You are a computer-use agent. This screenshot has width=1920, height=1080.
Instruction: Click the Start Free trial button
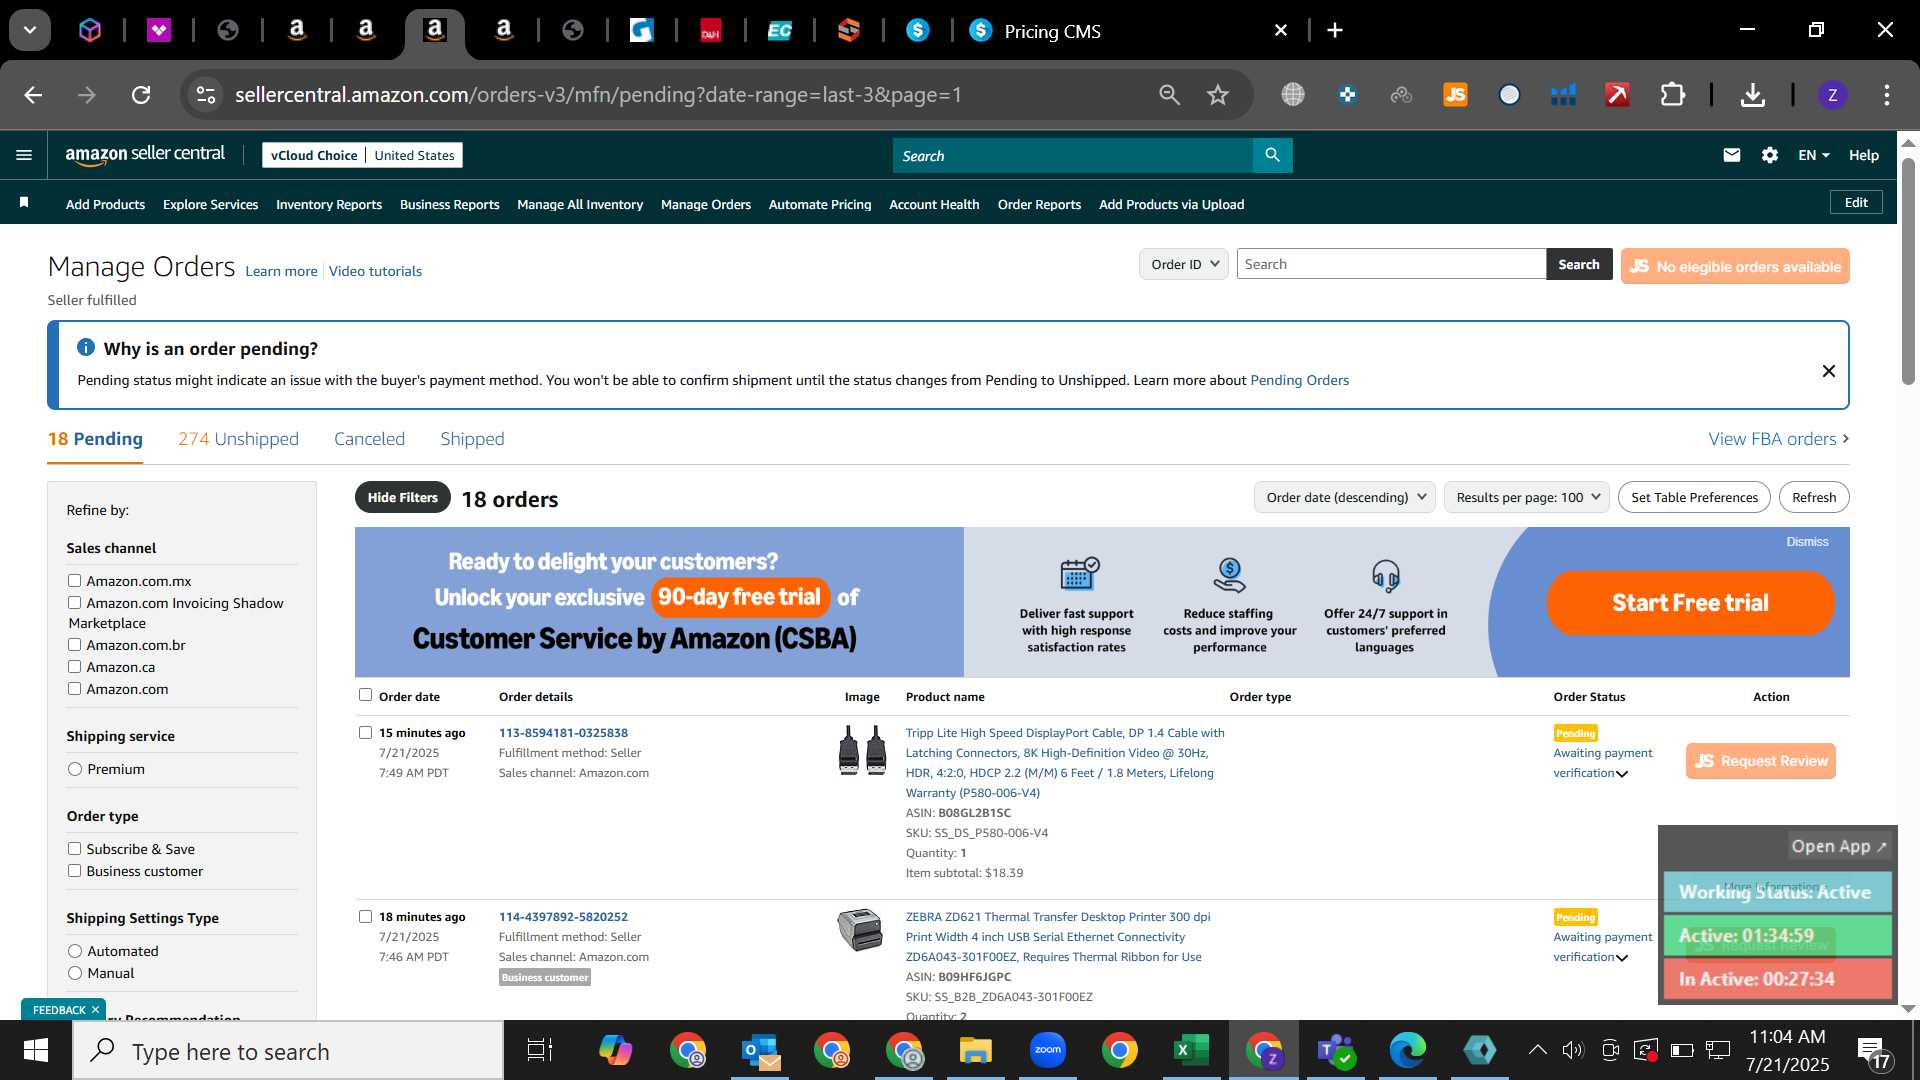(x=1690, y=603)
